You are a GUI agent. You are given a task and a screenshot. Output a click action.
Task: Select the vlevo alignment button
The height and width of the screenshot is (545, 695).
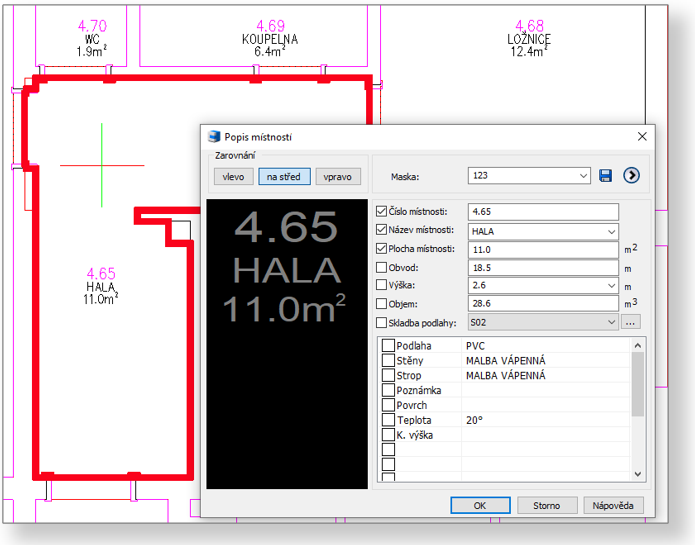click(233, 177)
